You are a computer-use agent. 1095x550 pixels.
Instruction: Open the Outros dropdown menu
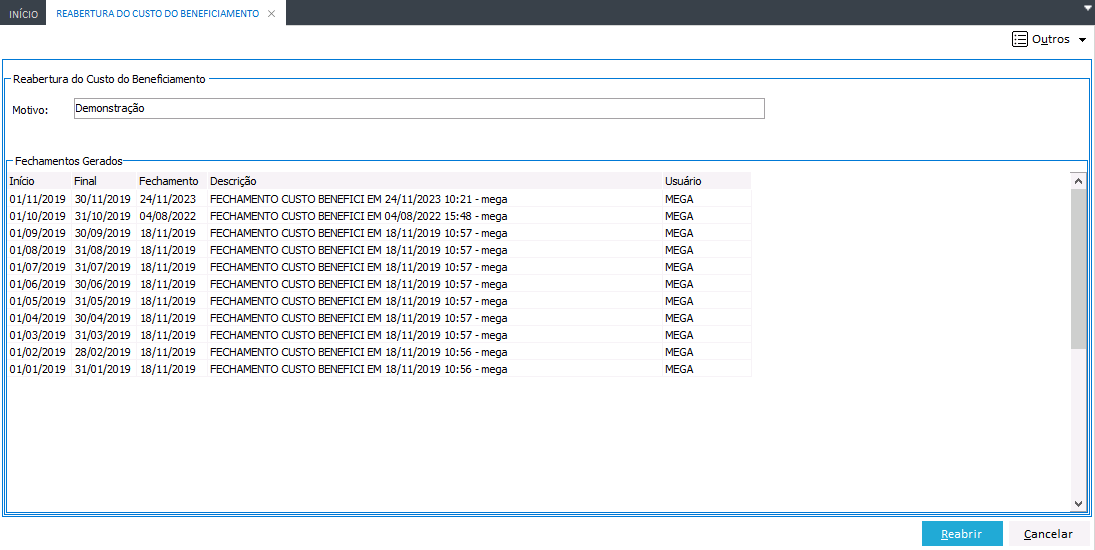tap(1050, 39)
